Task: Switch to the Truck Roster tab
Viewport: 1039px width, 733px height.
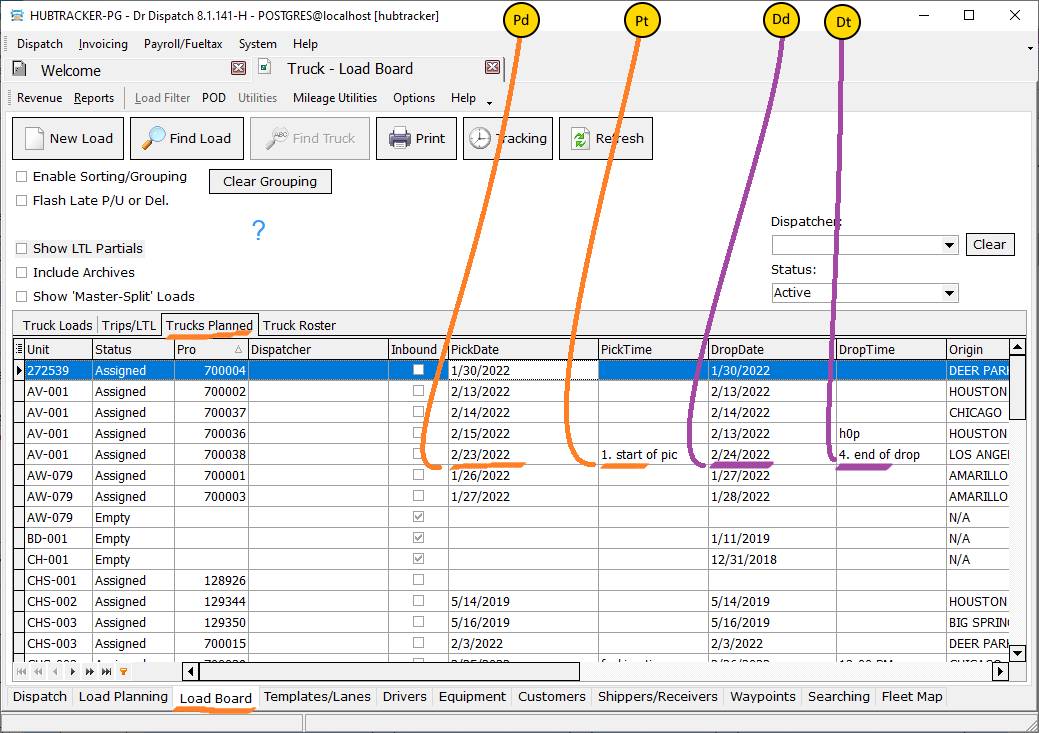Action: click(x=299, y=325)
